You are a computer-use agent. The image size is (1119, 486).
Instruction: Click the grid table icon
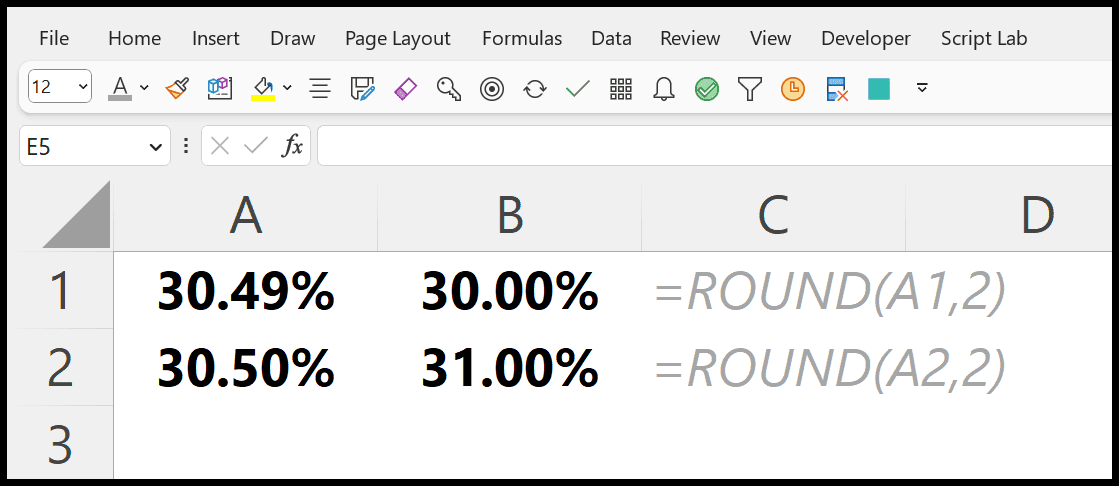621,88
